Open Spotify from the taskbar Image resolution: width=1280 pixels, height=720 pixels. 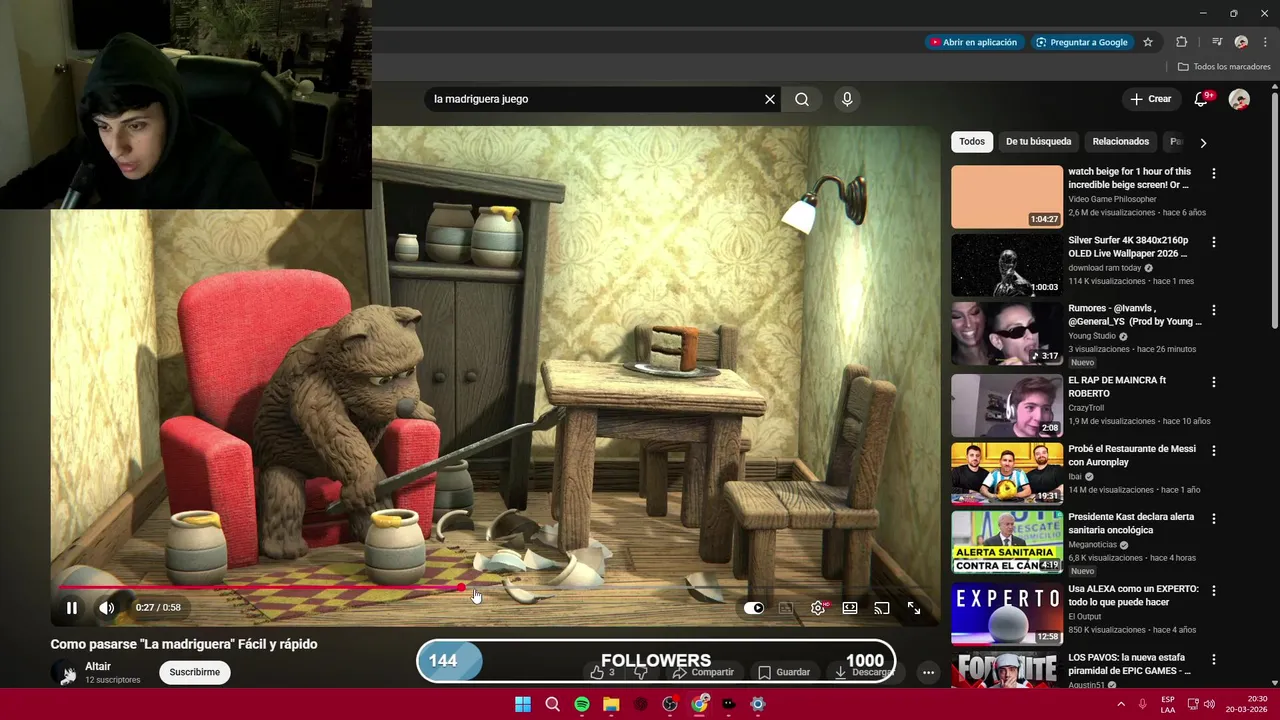click(x=582, y=704)
